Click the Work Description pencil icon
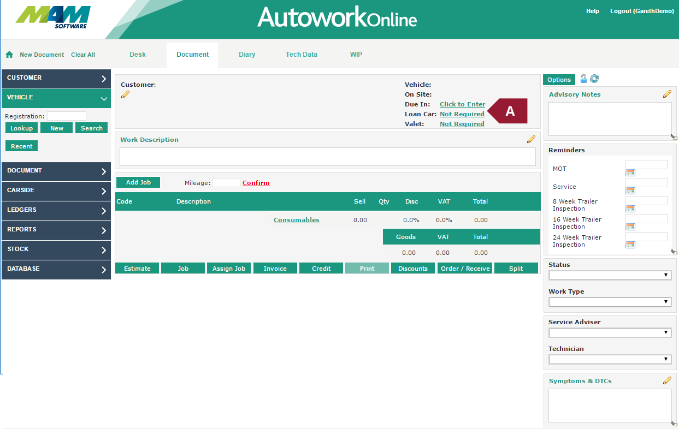This screenshot has width=679, height=429. pos(531,140)
